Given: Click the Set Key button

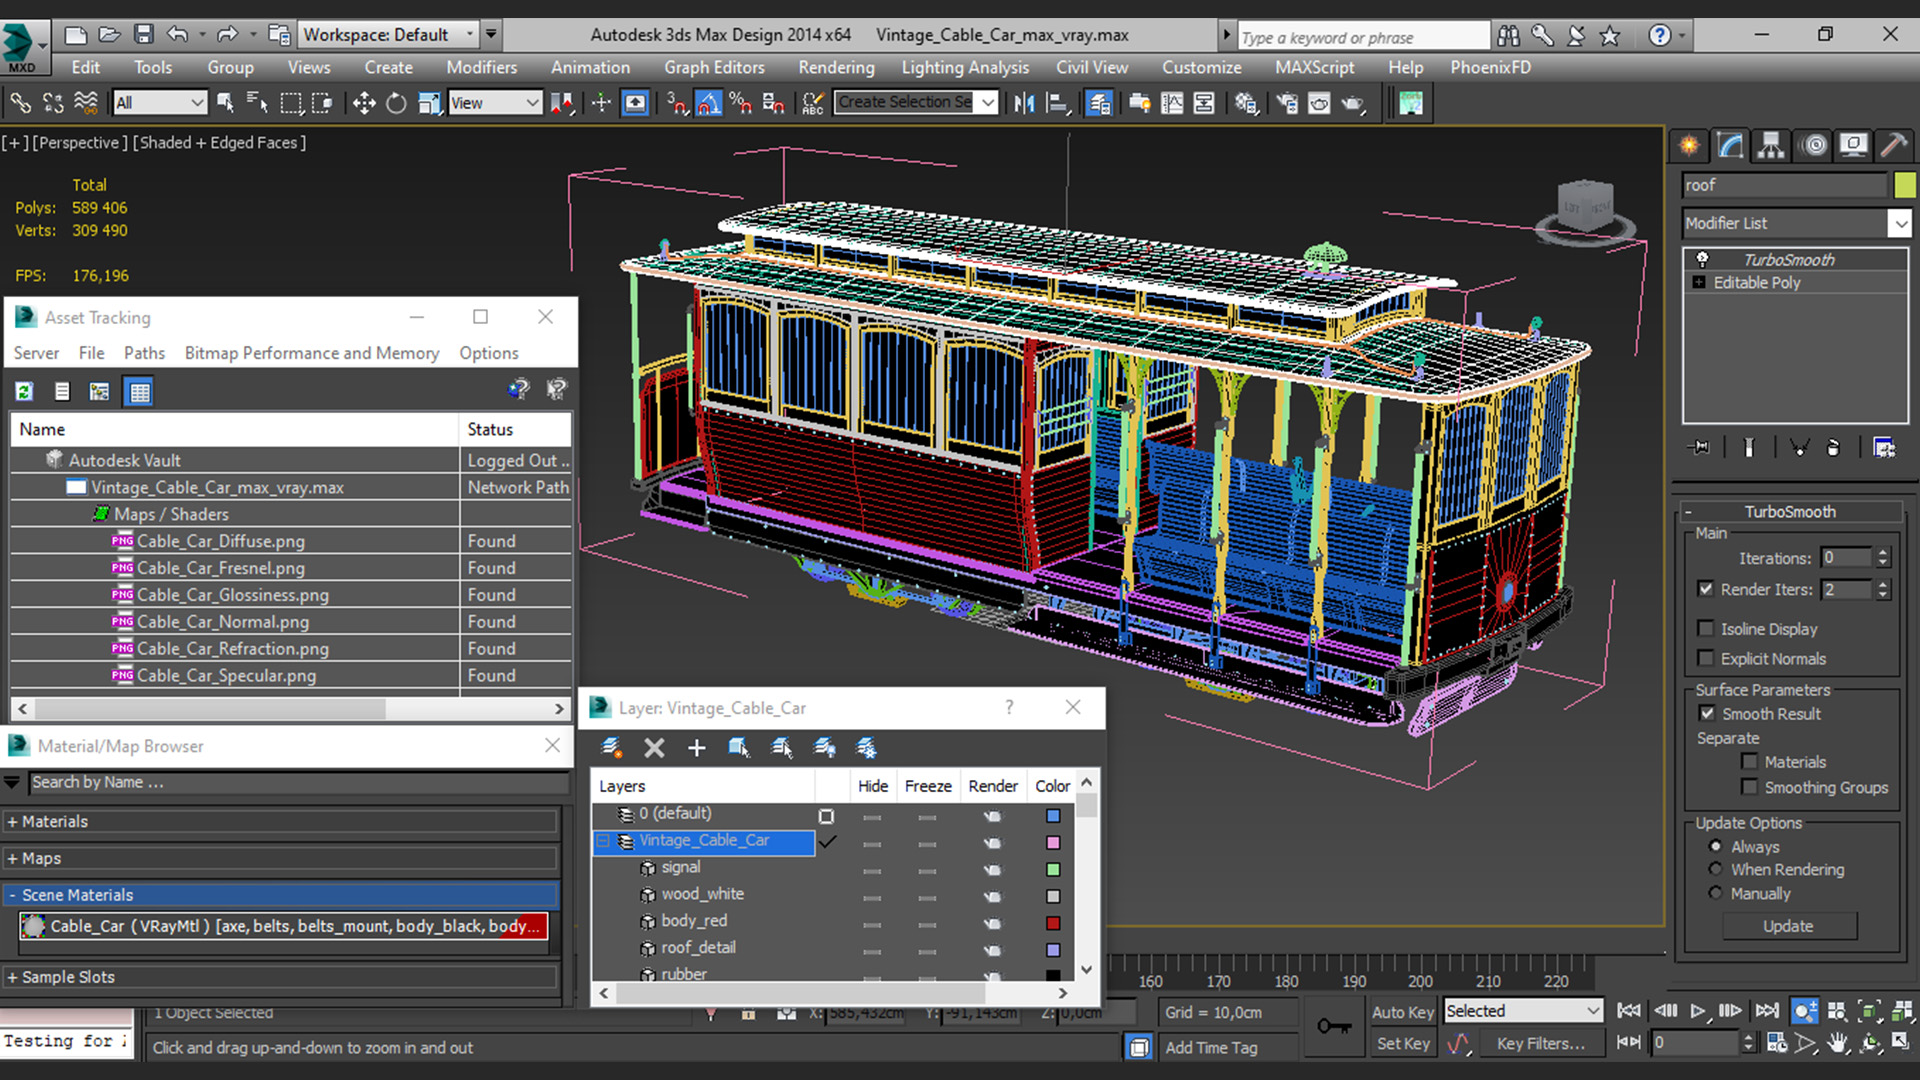Looking at the screenshot, I should pyautogui.click(x=1402, y=1044).
